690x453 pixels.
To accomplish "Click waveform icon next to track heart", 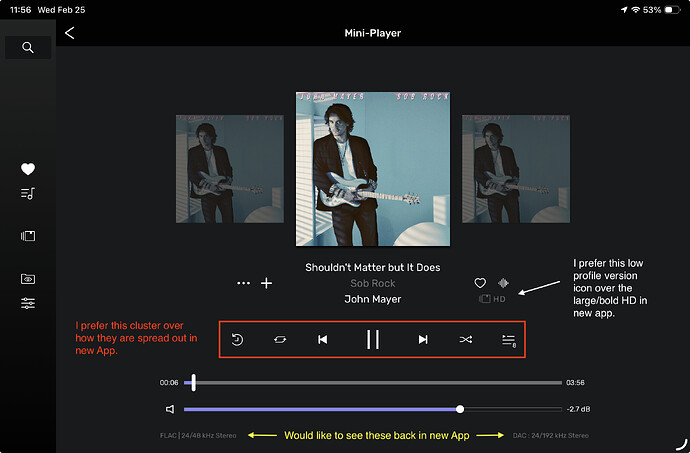I will [x=504, y=283].
